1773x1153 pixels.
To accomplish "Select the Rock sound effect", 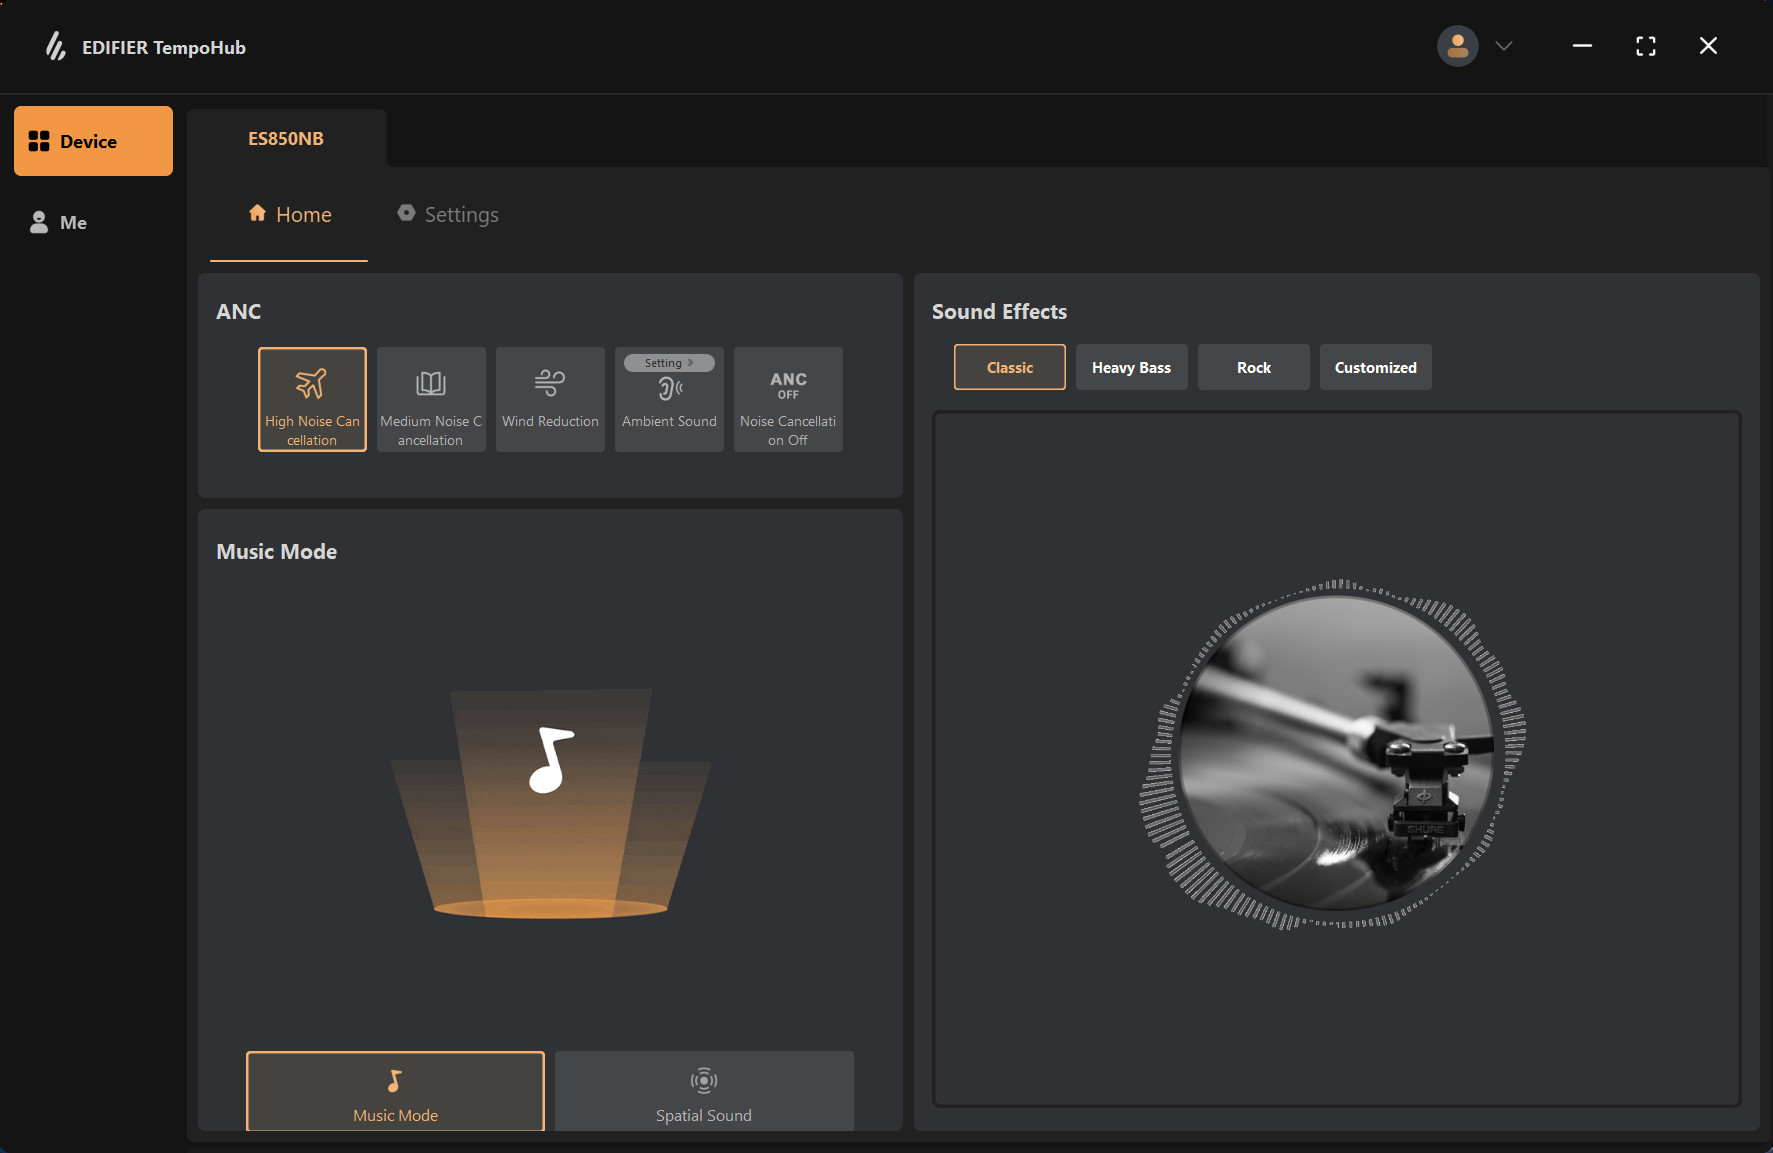I will coord(1254,367).
